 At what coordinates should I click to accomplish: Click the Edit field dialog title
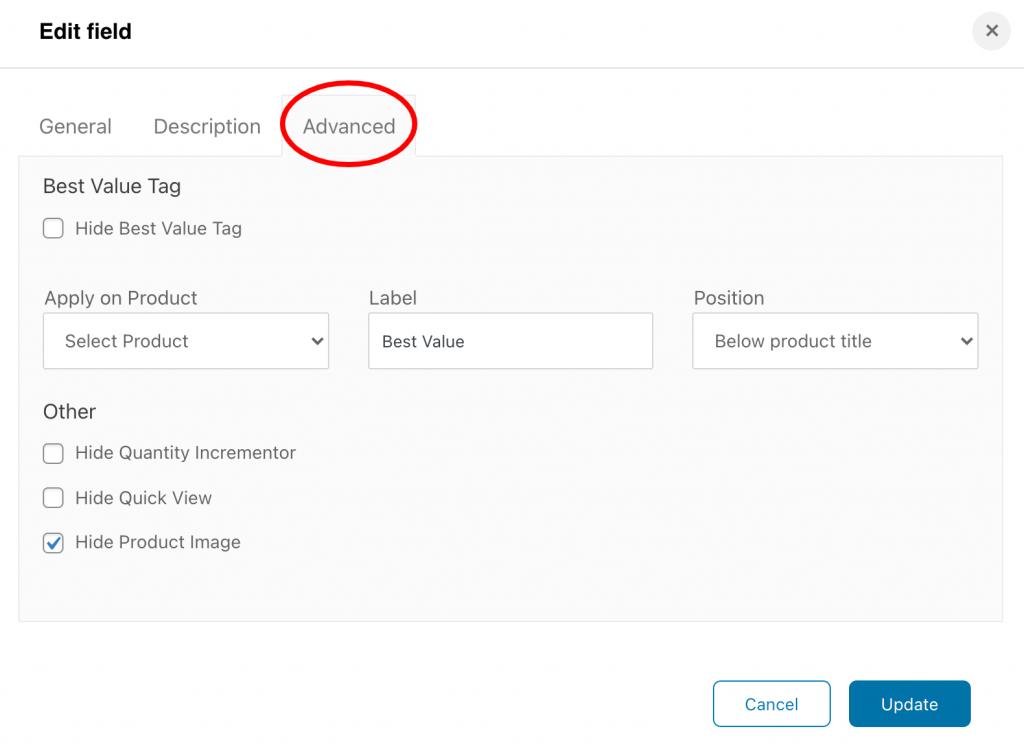(x=86, y=31)
